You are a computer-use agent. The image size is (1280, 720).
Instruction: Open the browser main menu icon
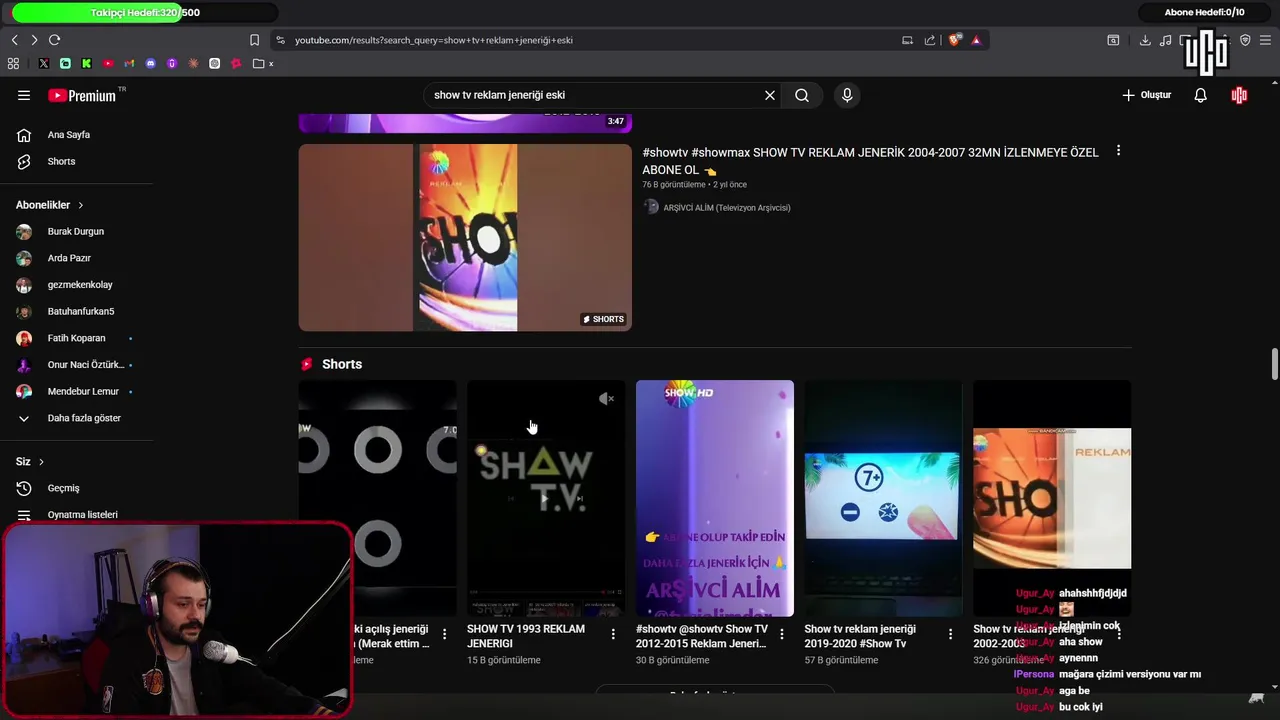coord(1266,40)
